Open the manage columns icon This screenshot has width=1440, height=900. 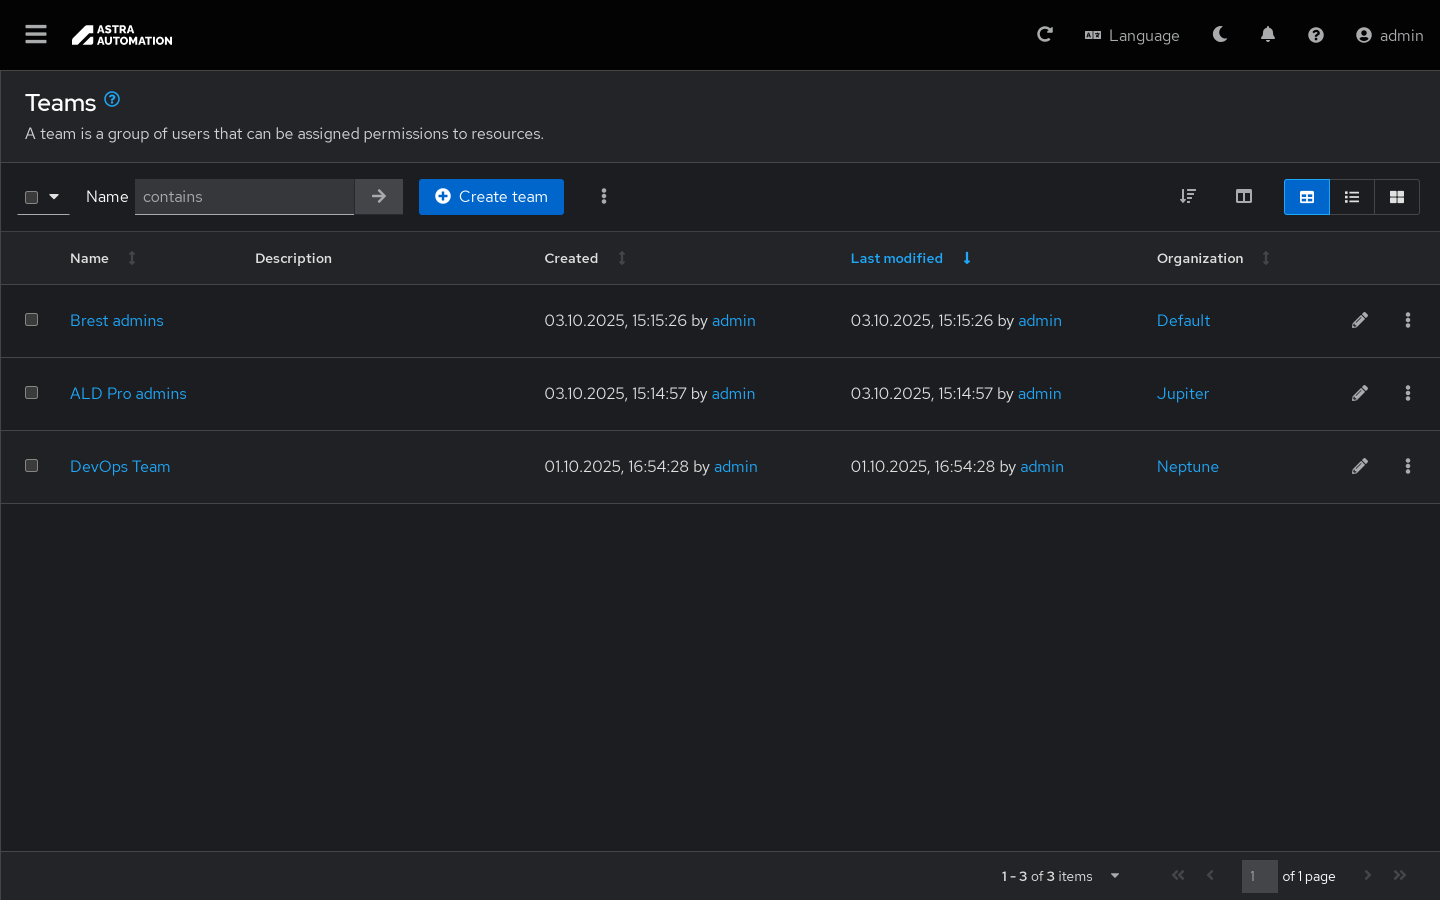pos(1244,197)
